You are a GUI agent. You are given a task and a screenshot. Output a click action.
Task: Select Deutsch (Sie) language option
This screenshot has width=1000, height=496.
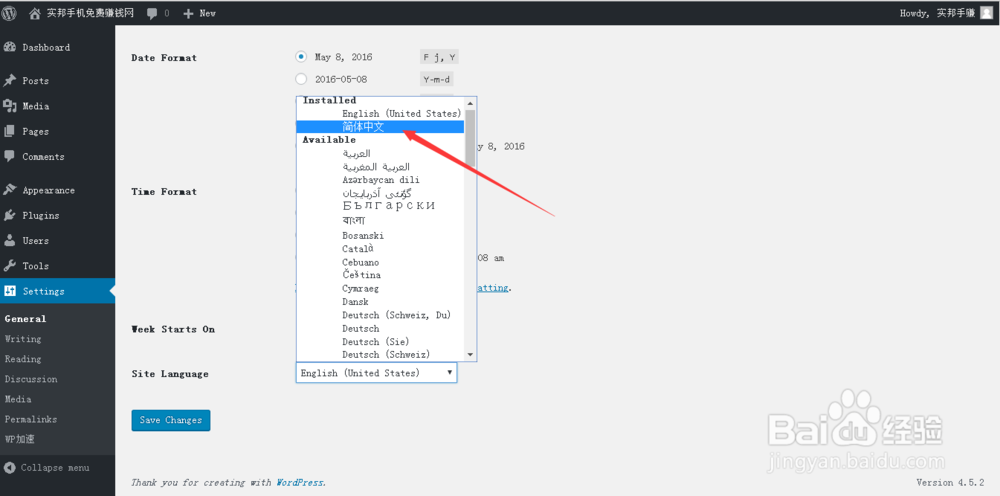point(376,342)
